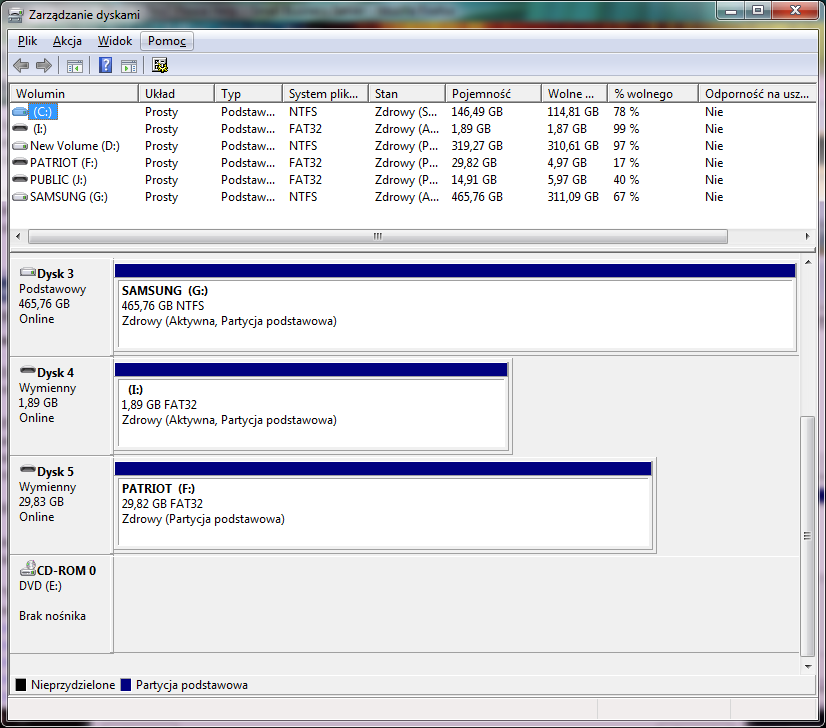Select the SAMSUNG (G:) partition block
The width and height of the screenshot is (826, 728).
coord(455,307)
